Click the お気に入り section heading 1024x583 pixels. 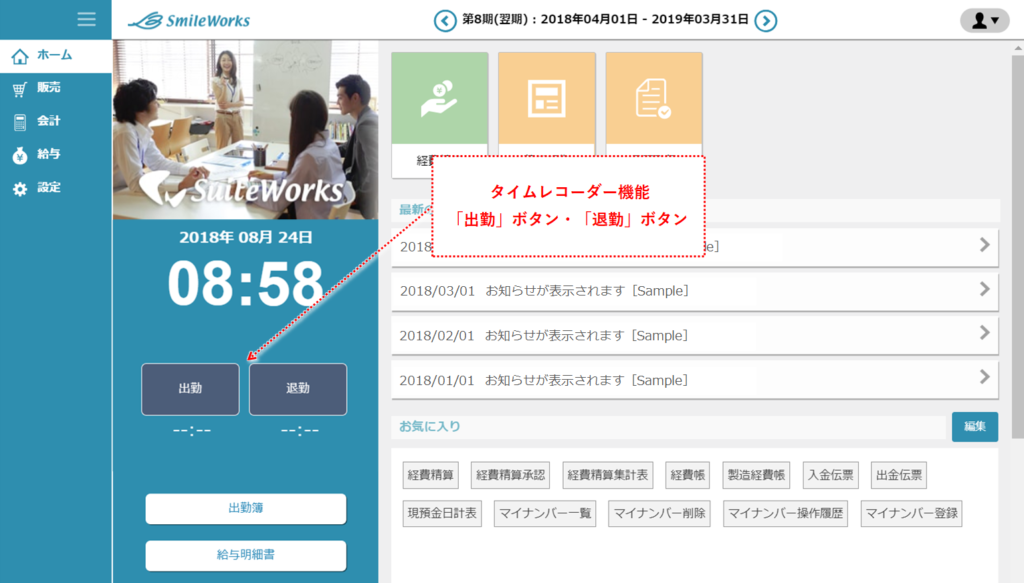pos(430,426)
